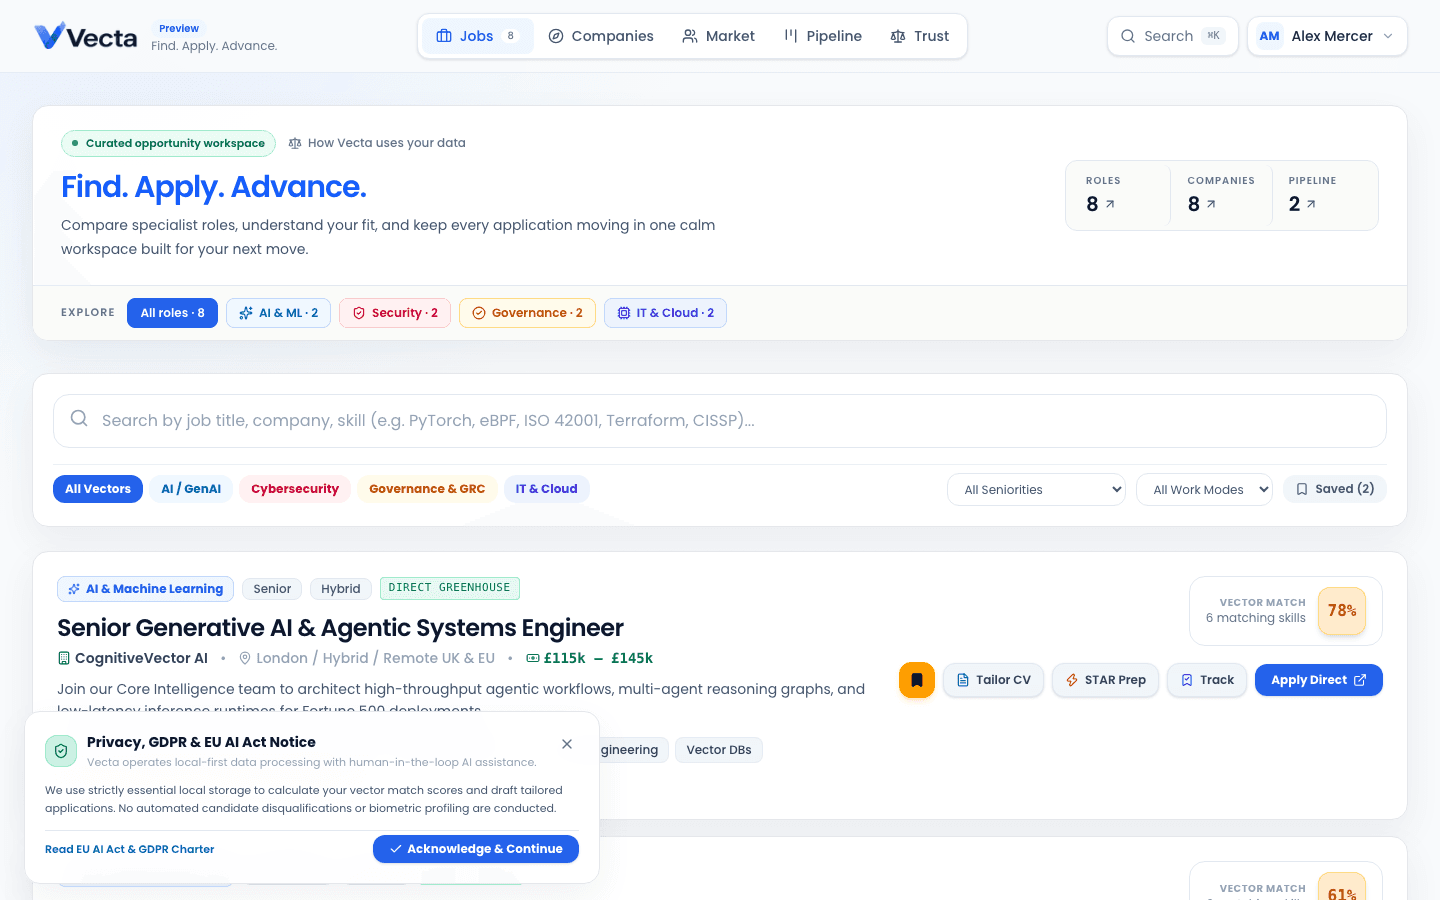Open the Companies 8 stat
This screenshot has height=900, width=1440.
(1220, 195)
